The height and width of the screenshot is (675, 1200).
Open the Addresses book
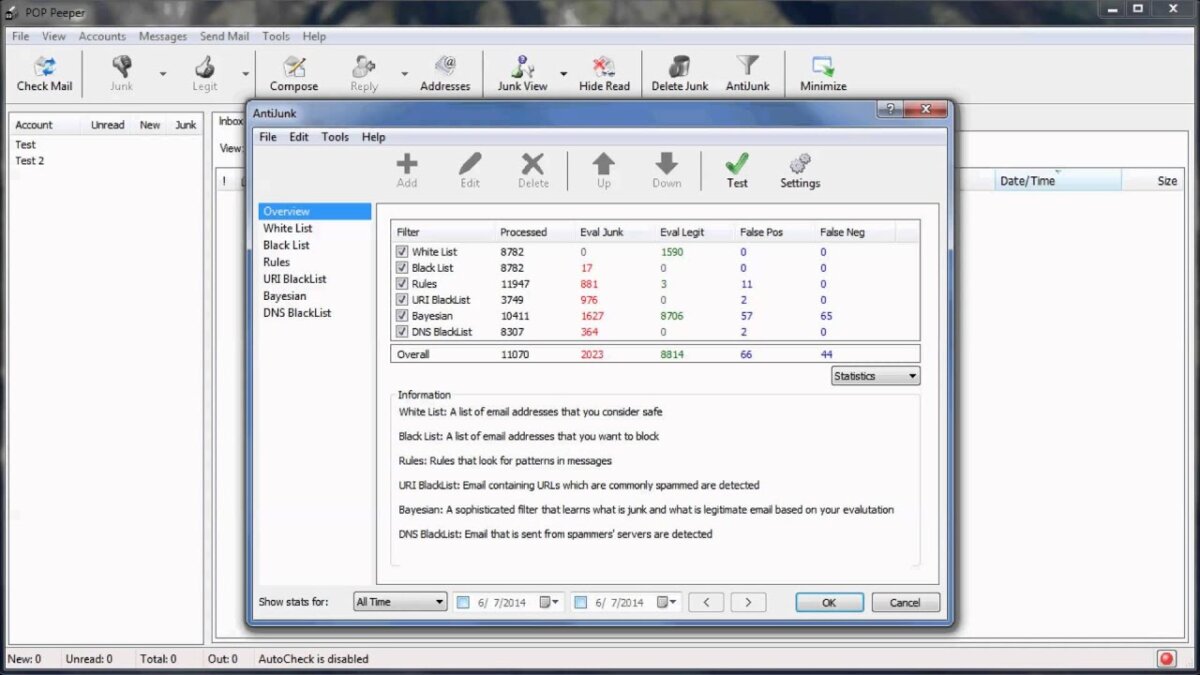click(x=445, y=66)
